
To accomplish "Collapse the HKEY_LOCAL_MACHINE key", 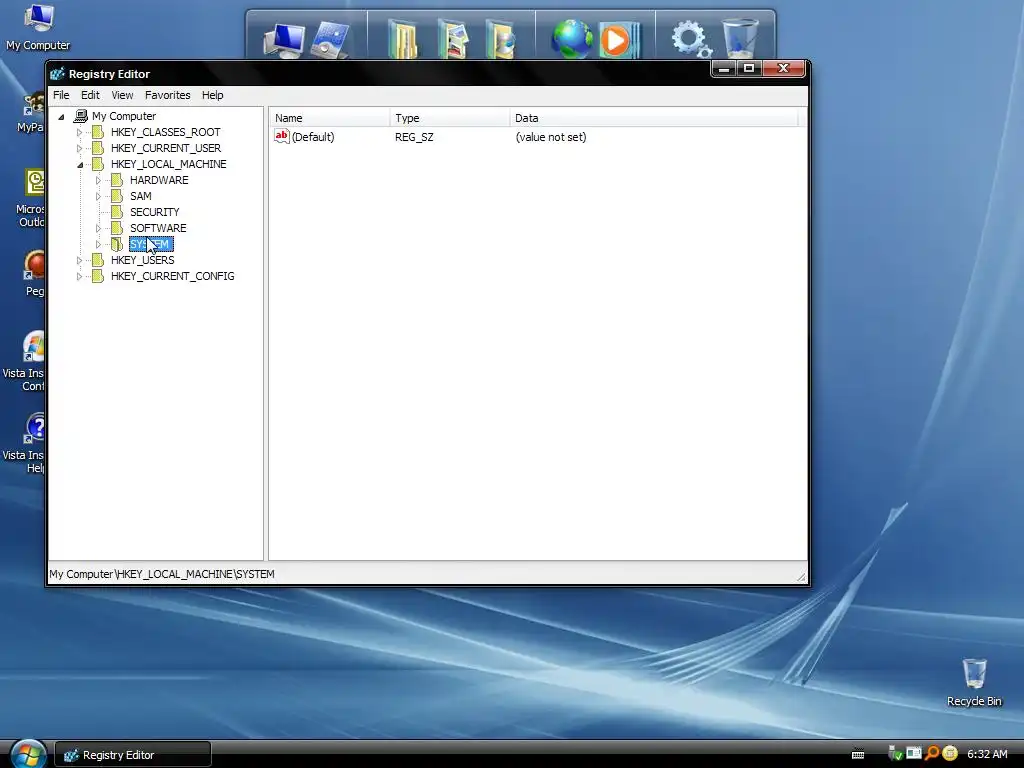I will pyautogui.click(x=80, y=165).
